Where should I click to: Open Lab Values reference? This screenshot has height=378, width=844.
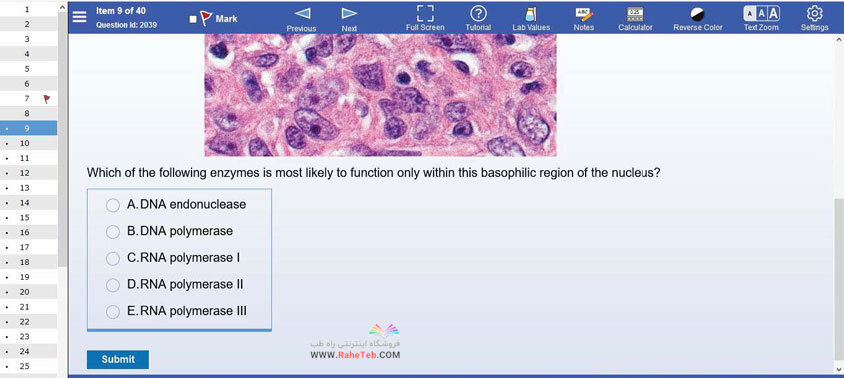(x=531, y=15)
